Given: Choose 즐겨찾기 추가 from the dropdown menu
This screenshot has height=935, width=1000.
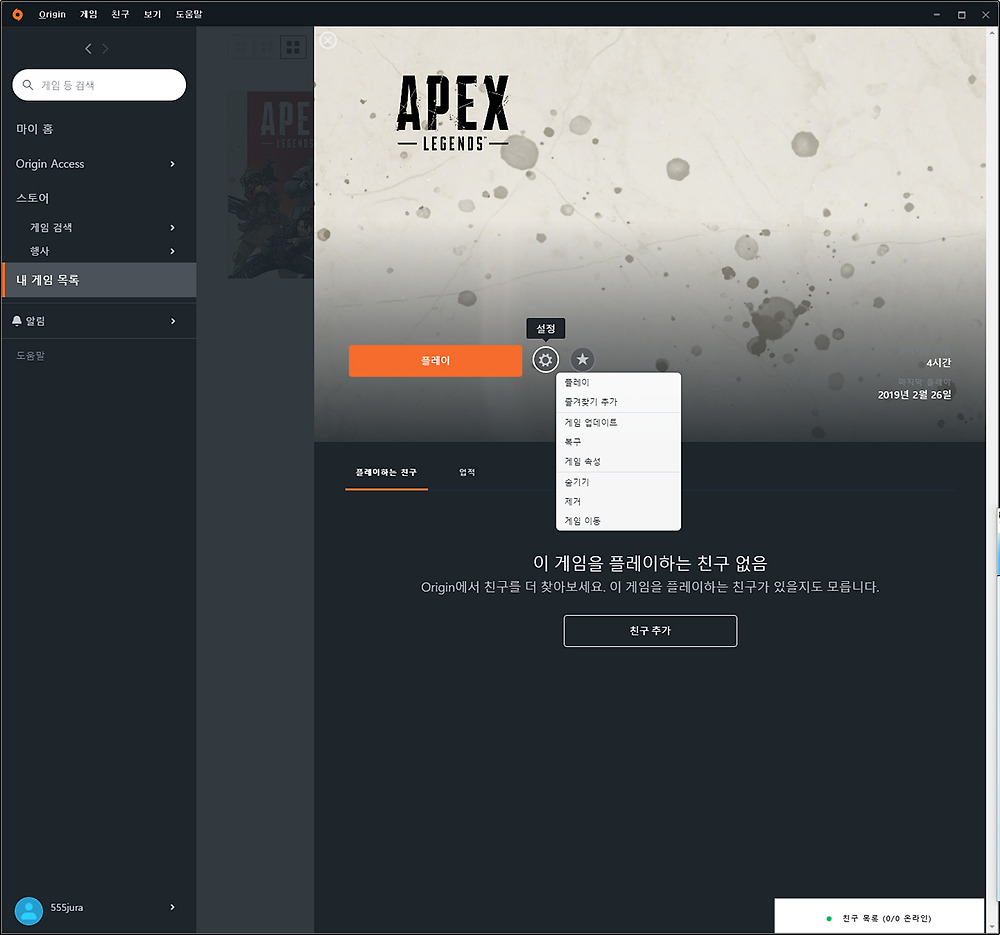Looking at the screenshot, I should [619, 402].
